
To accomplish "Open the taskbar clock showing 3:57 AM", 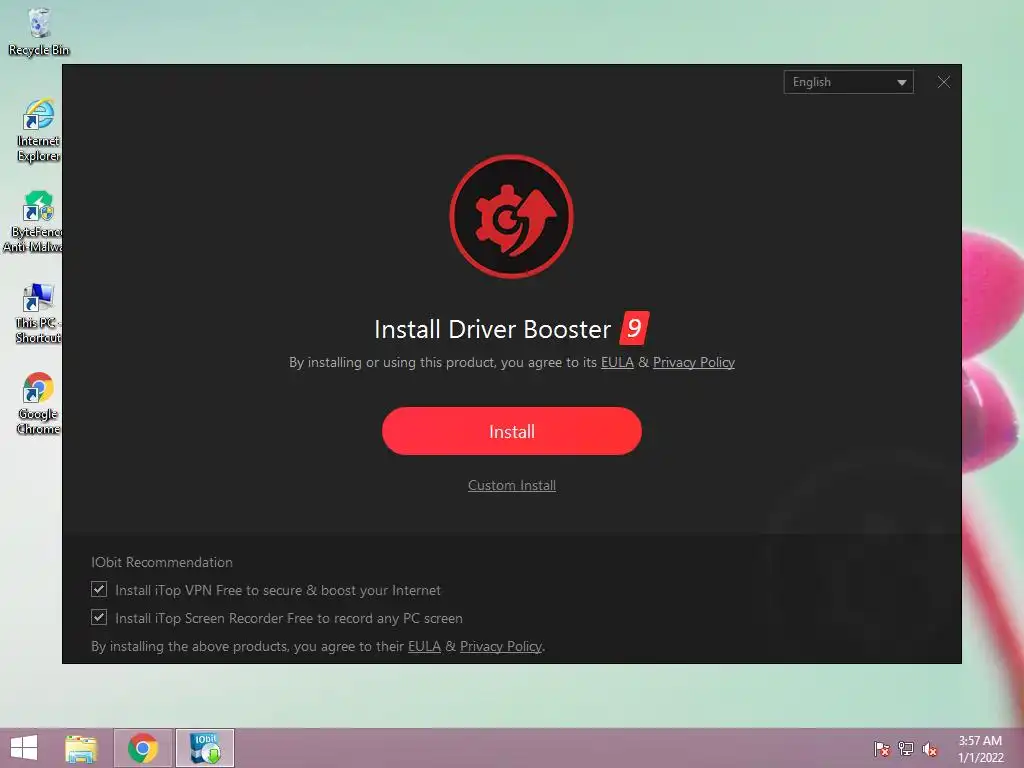I will pyautogui.click(x=980, y=749).
